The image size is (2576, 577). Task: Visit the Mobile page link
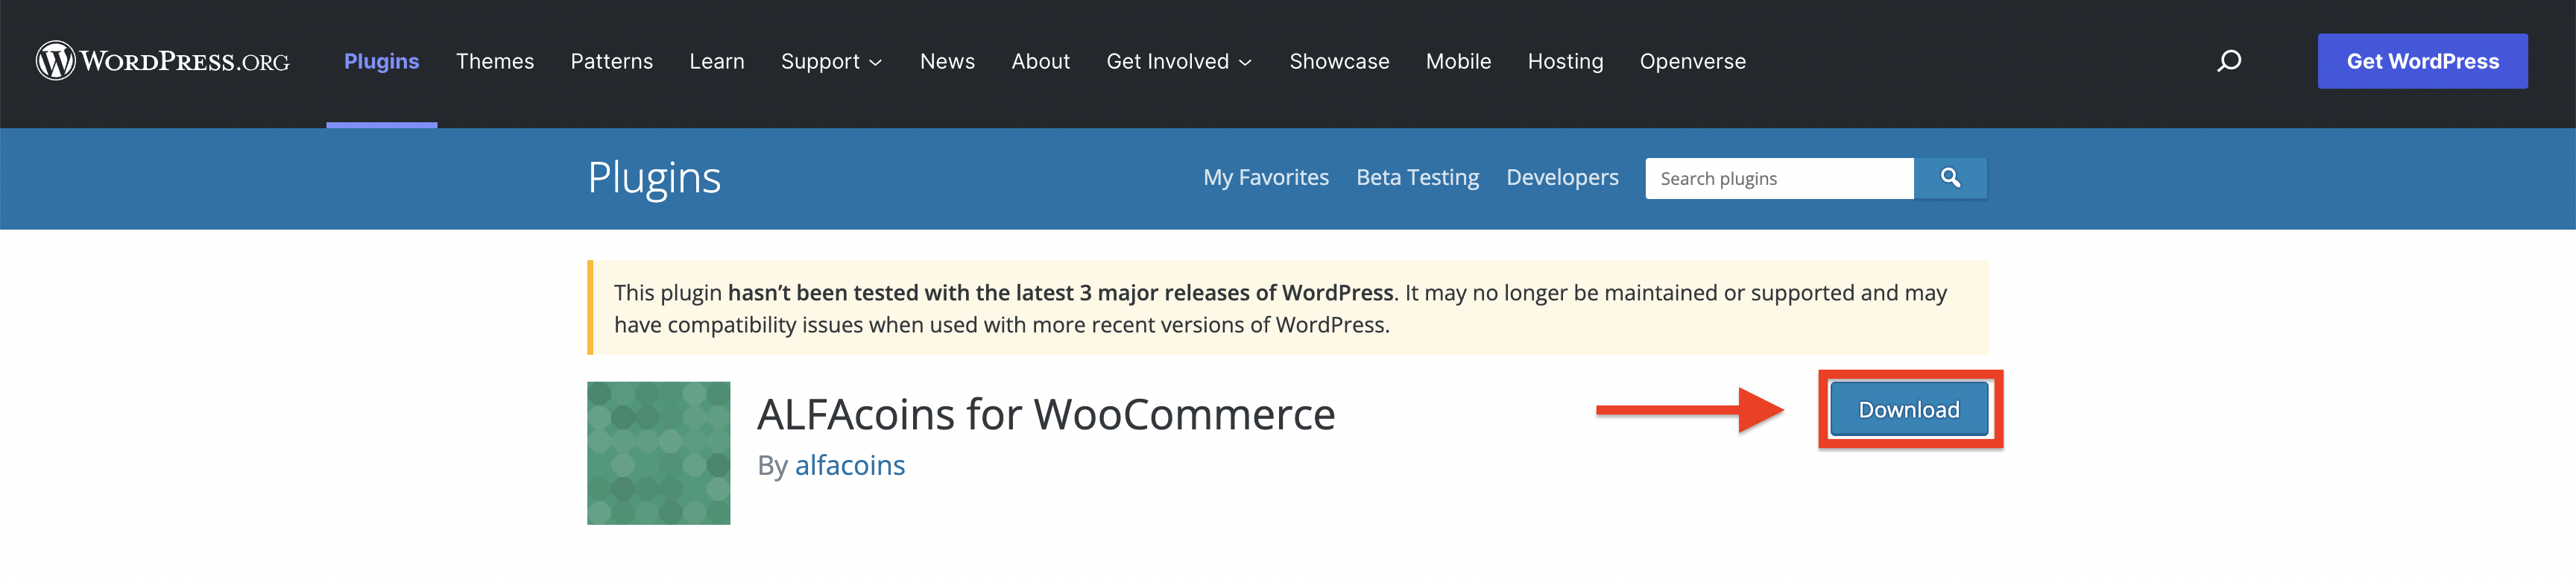pyautogui.click(x=1458, y=61)
